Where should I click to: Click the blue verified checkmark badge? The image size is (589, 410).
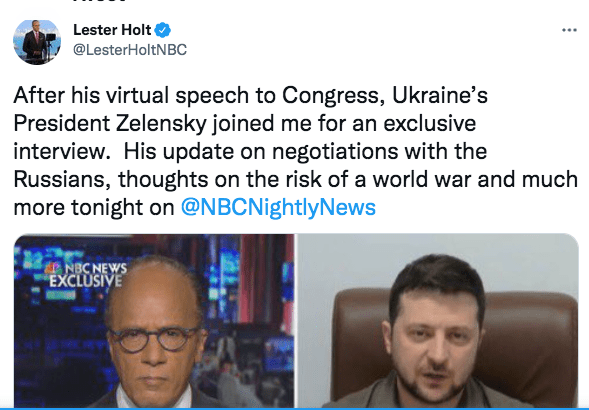(x=163, y=30)
